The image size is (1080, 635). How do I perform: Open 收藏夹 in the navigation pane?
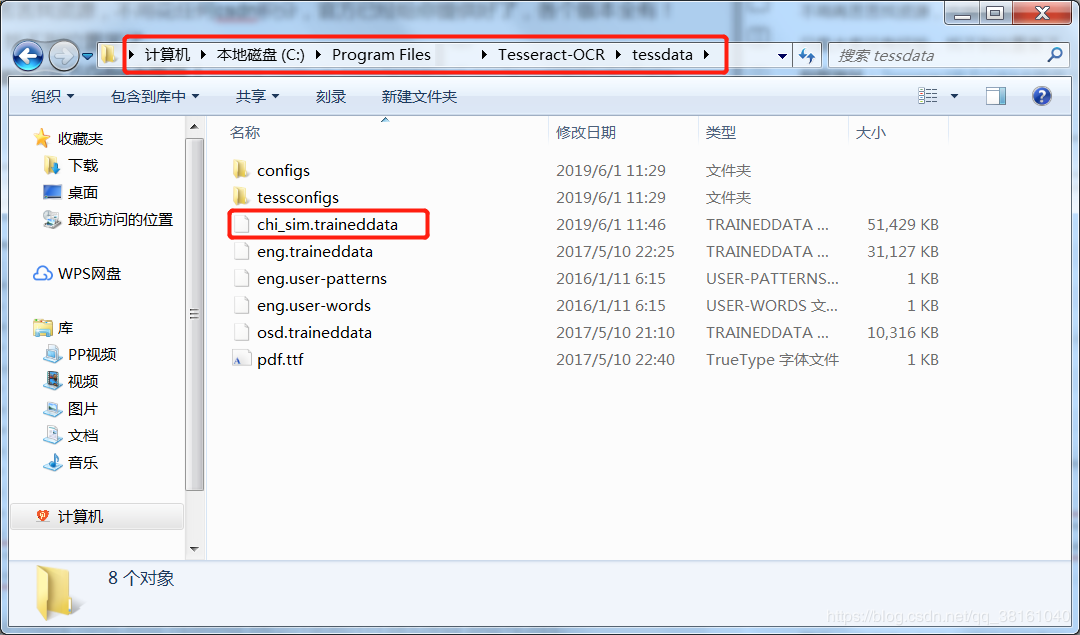pyautogui.click(x=80, y=138)
